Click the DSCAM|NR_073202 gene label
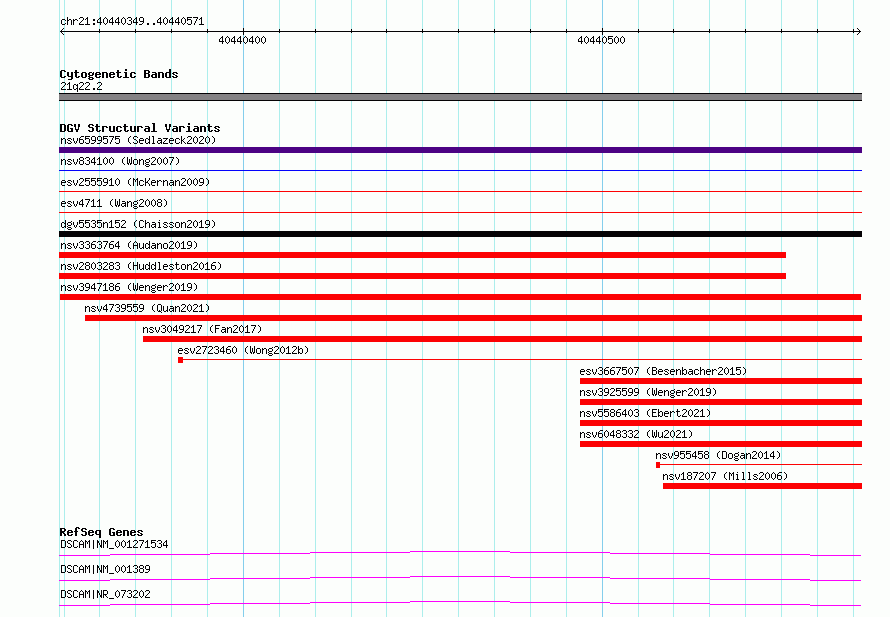 [x=105, y=594]
